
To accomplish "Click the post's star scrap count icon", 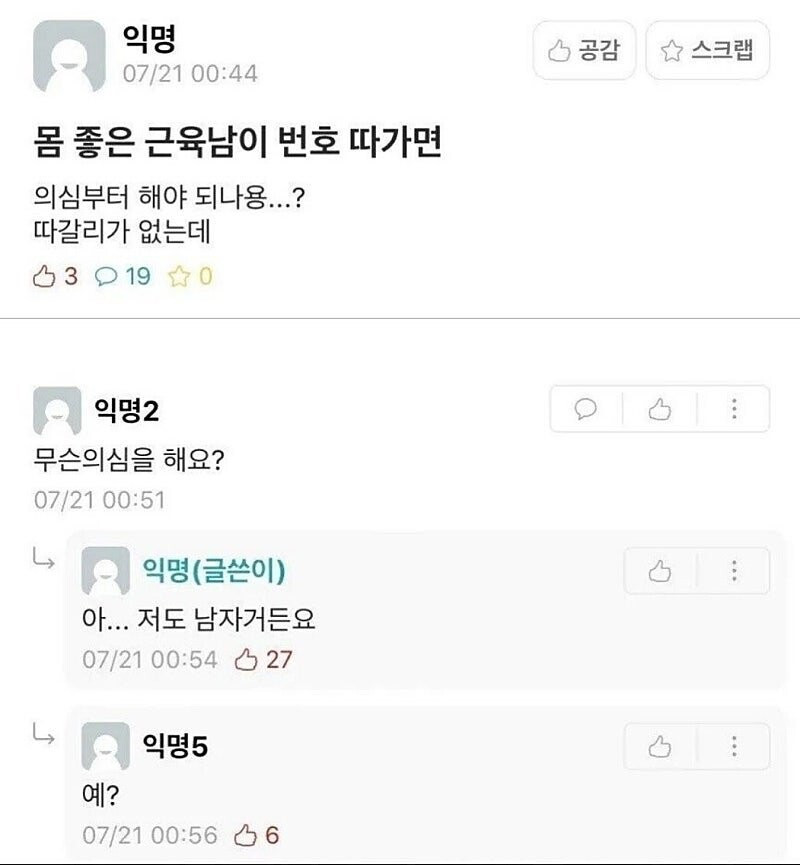I will [179, 277].
